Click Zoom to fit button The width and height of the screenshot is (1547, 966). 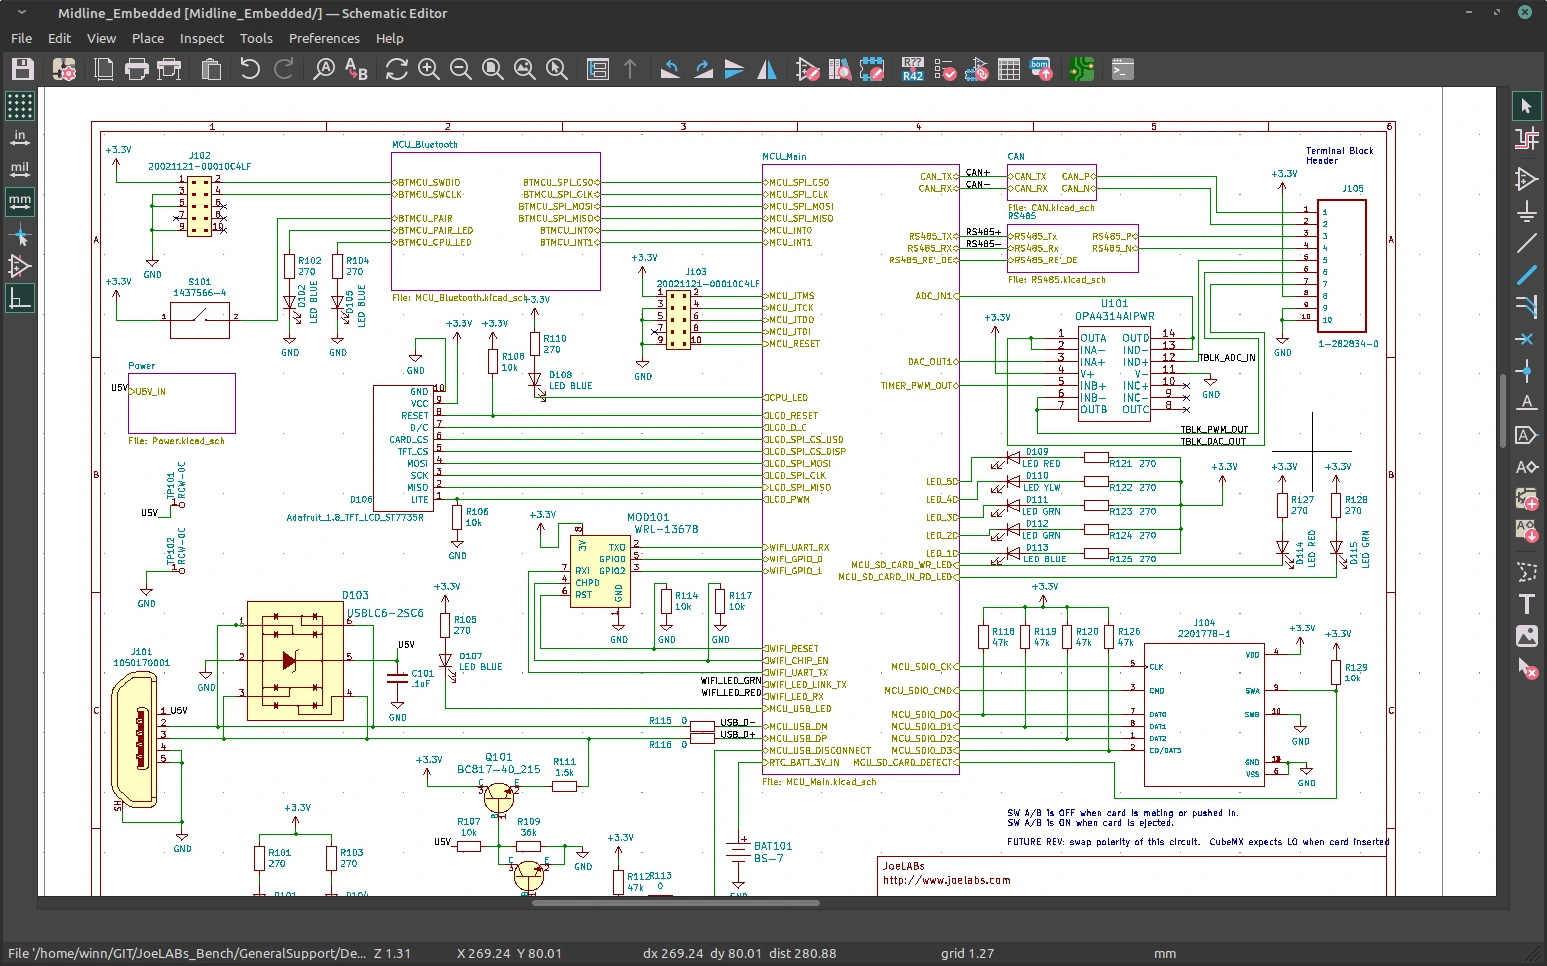tap(493, 69)
